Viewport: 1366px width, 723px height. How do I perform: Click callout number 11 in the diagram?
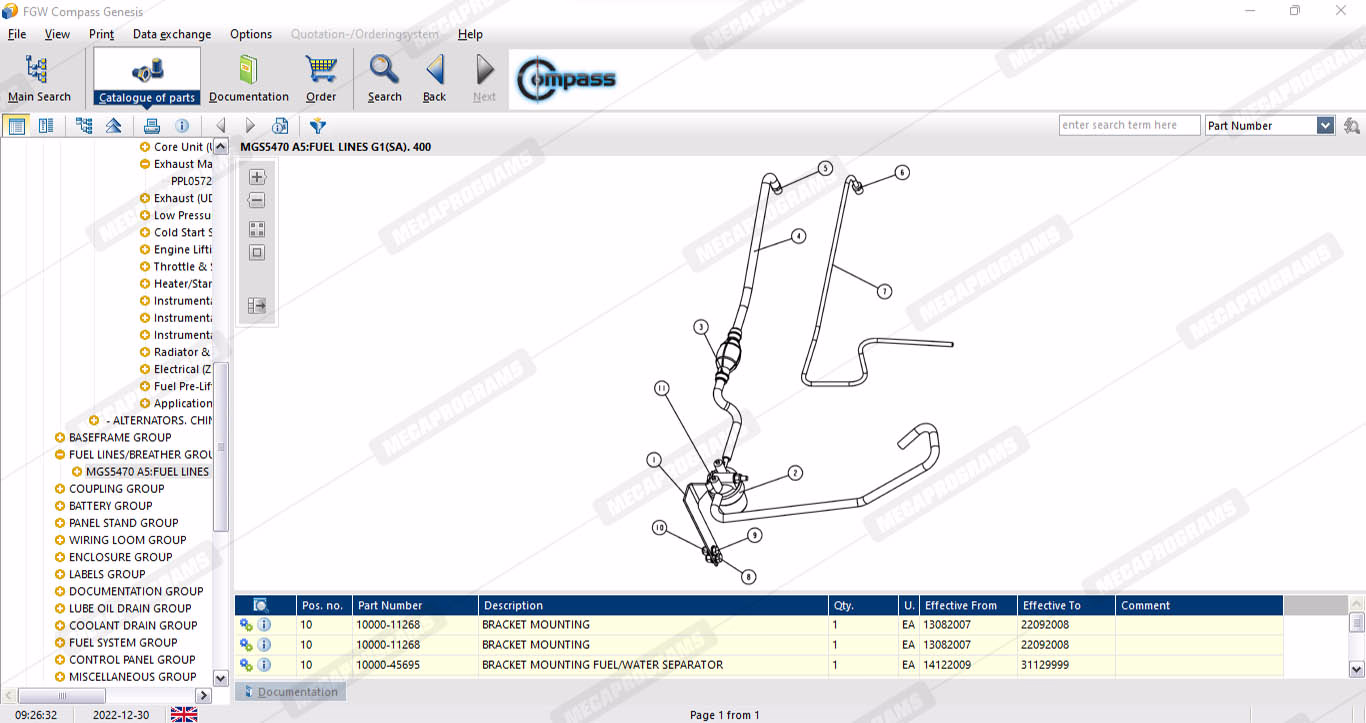point(661,387)
